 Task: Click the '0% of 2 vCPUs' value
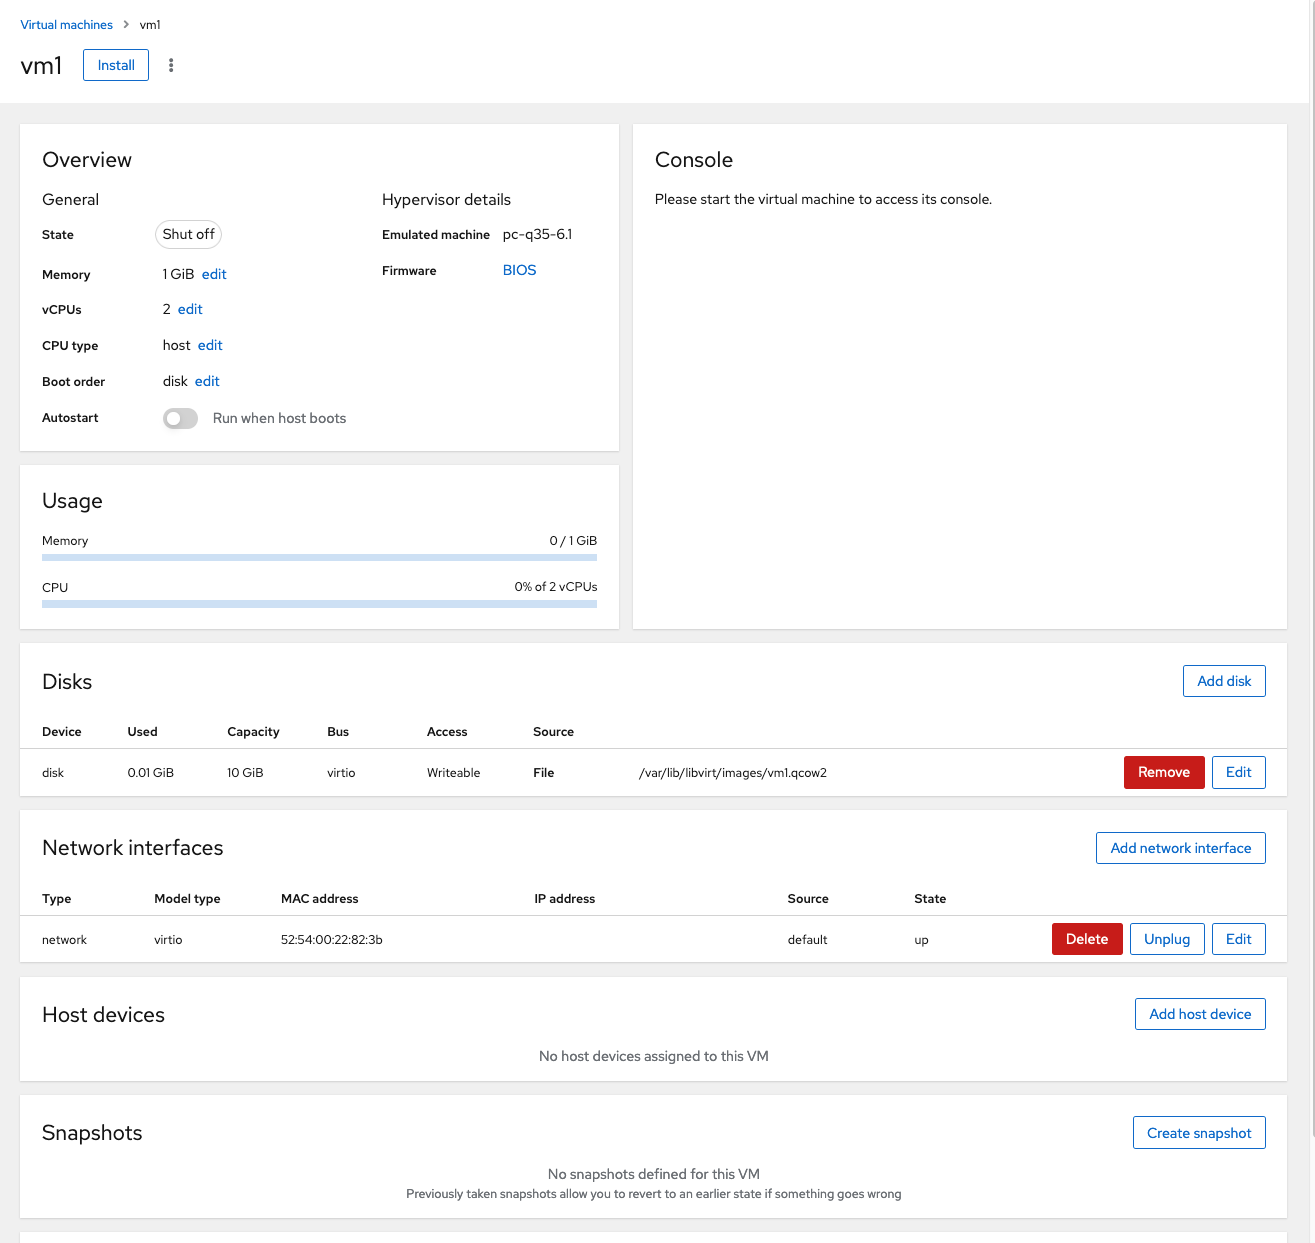click(556, 587)
